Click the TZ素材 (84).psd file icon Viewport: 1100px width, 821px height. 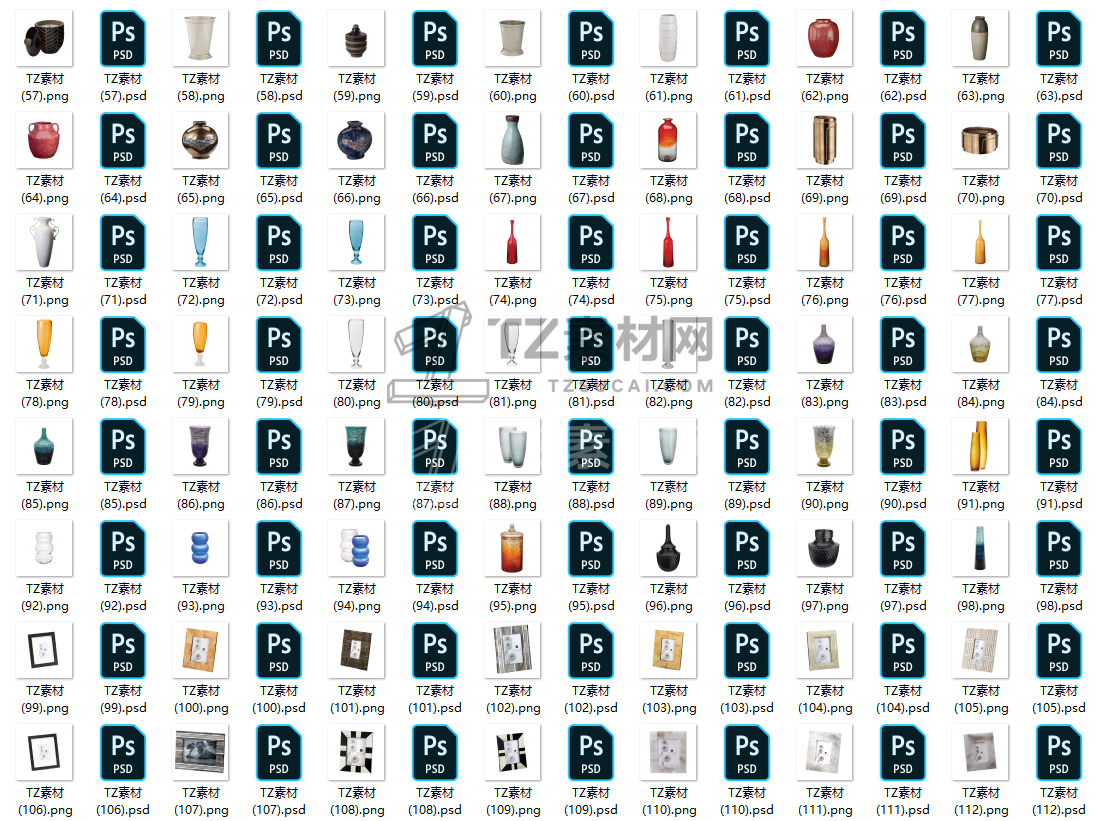pos(1059,345)
